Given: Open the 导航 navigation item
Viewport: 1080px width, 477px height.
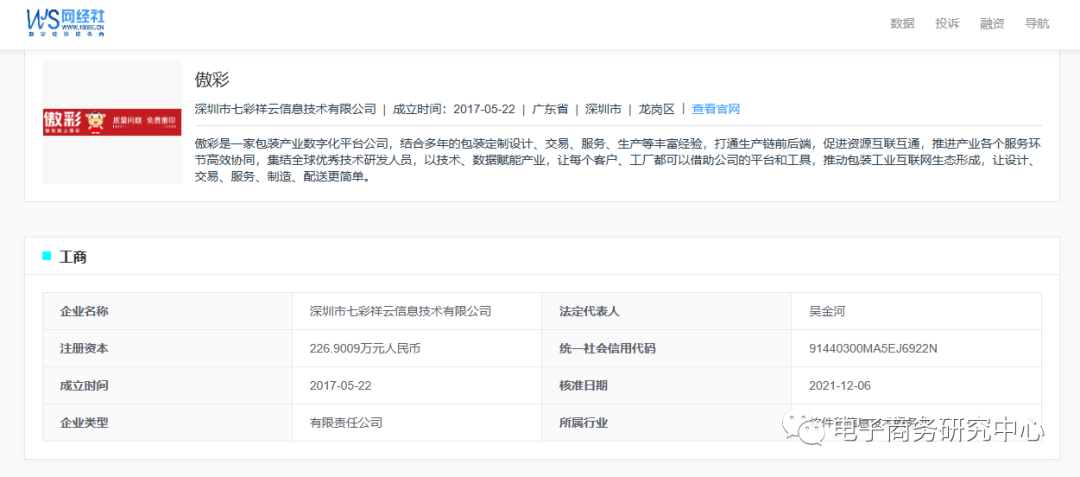Looking at the screenshot, I should [1037, 23].
